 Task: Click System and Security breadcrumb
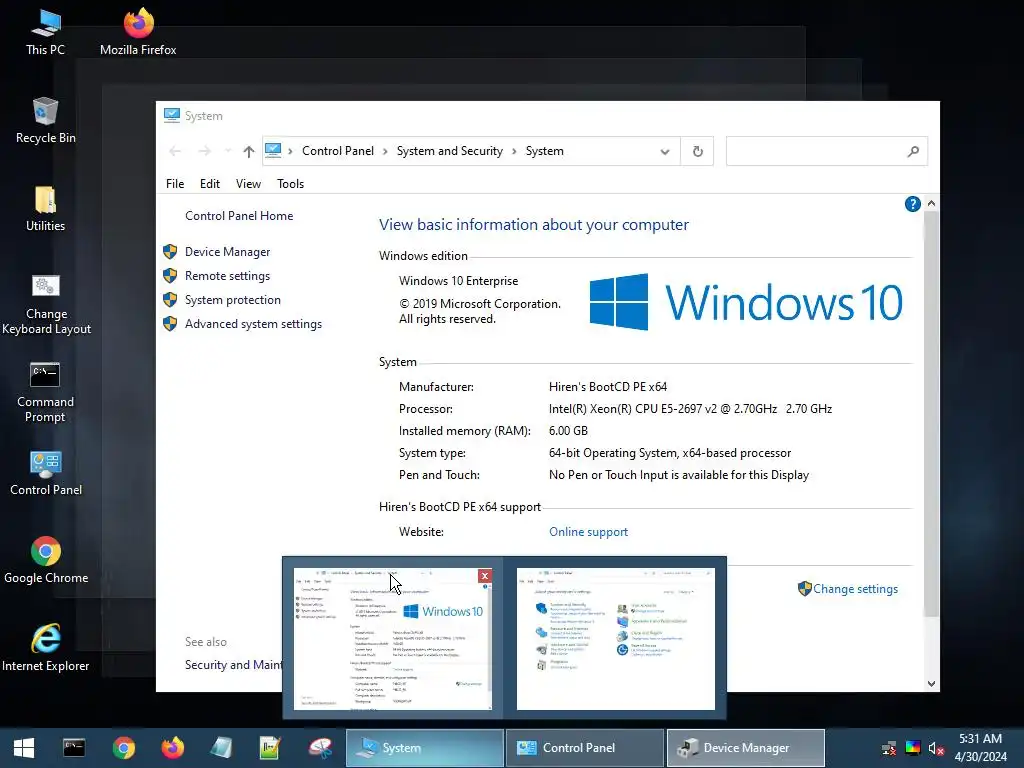(449, 152)
